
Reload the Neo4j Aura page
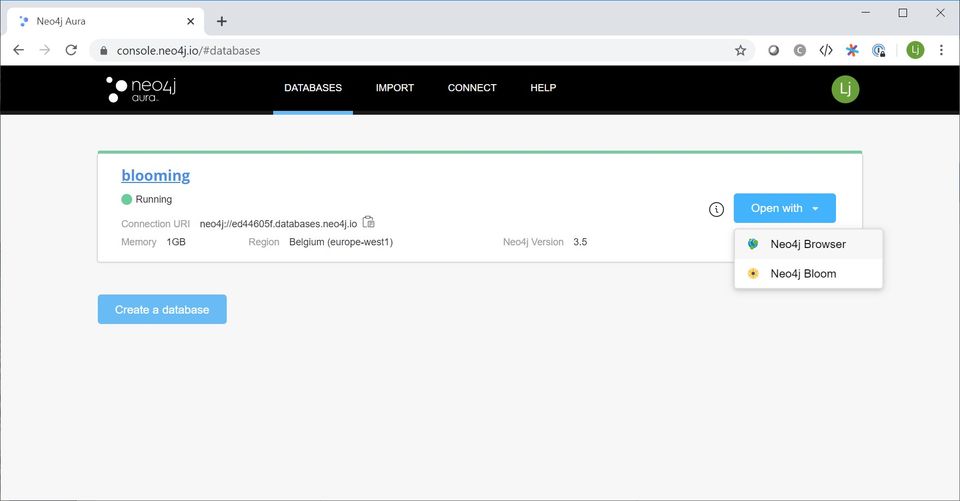pos(71,50)
